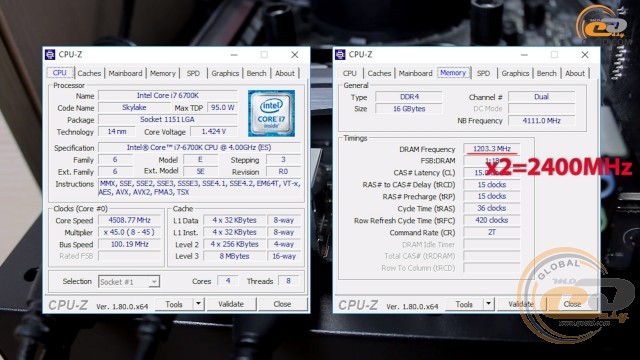The width and height of the screenshot is (640, 360).
Task: Open Mainboard tab in left CPU-Z window
Action: [125, 73]
